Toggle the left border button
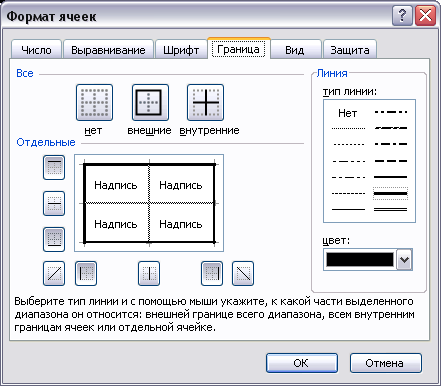 click(86, 274)
